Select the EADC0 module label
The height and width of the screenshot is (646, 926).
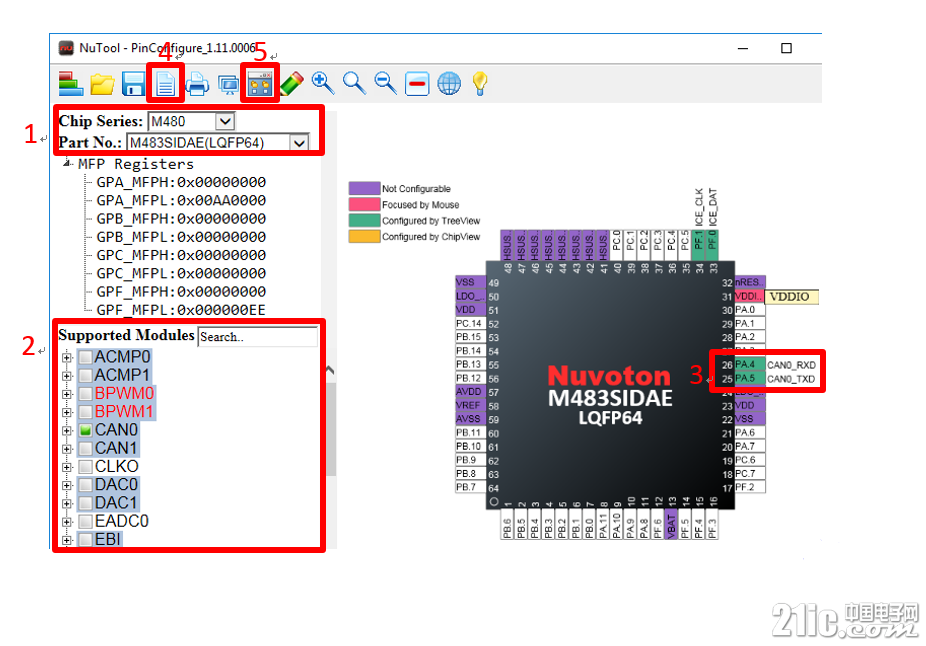pyautogui.click(x=122, y=522)
